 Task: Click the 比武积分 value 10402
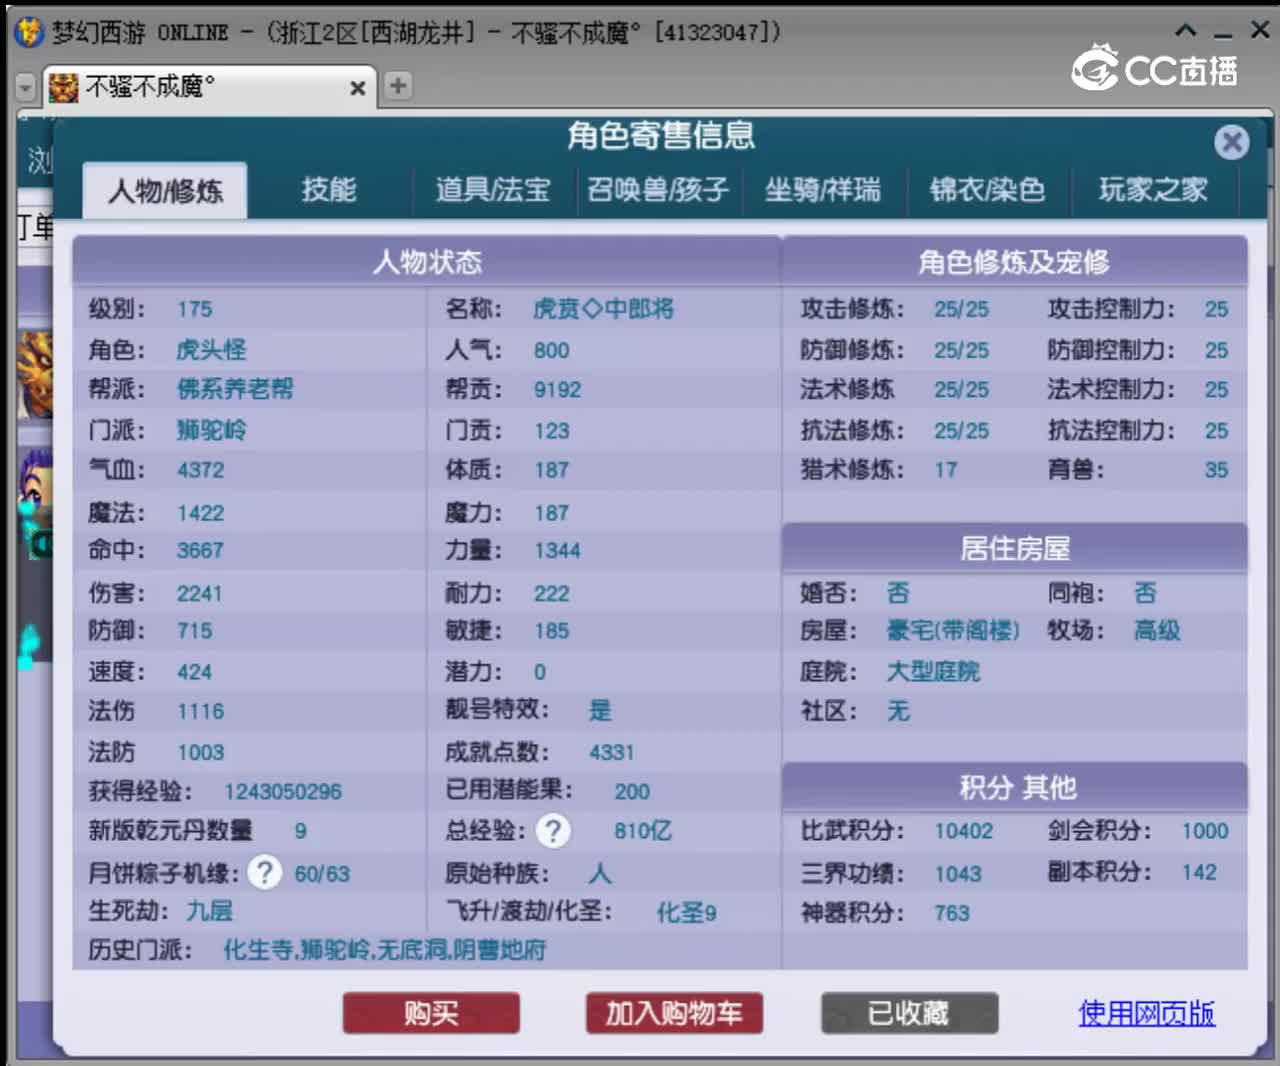[x=964, y=831]
